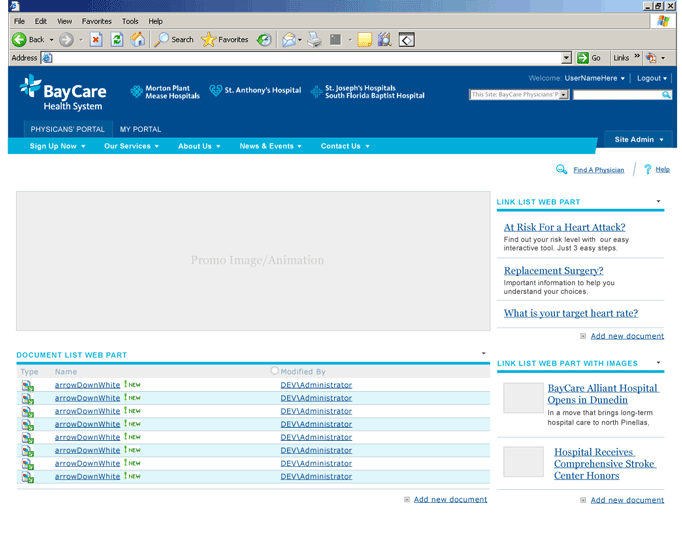Click green Go arrow button
Screen dimensions: 682x545
click(x=583, y=58)
